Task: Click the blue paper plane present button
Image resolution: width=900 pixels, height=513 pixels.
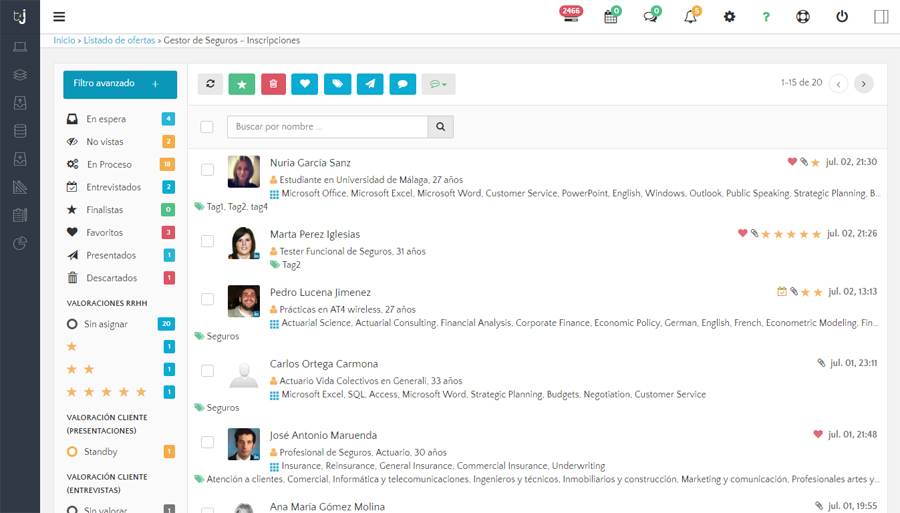Action: click(x=370, y=84)
